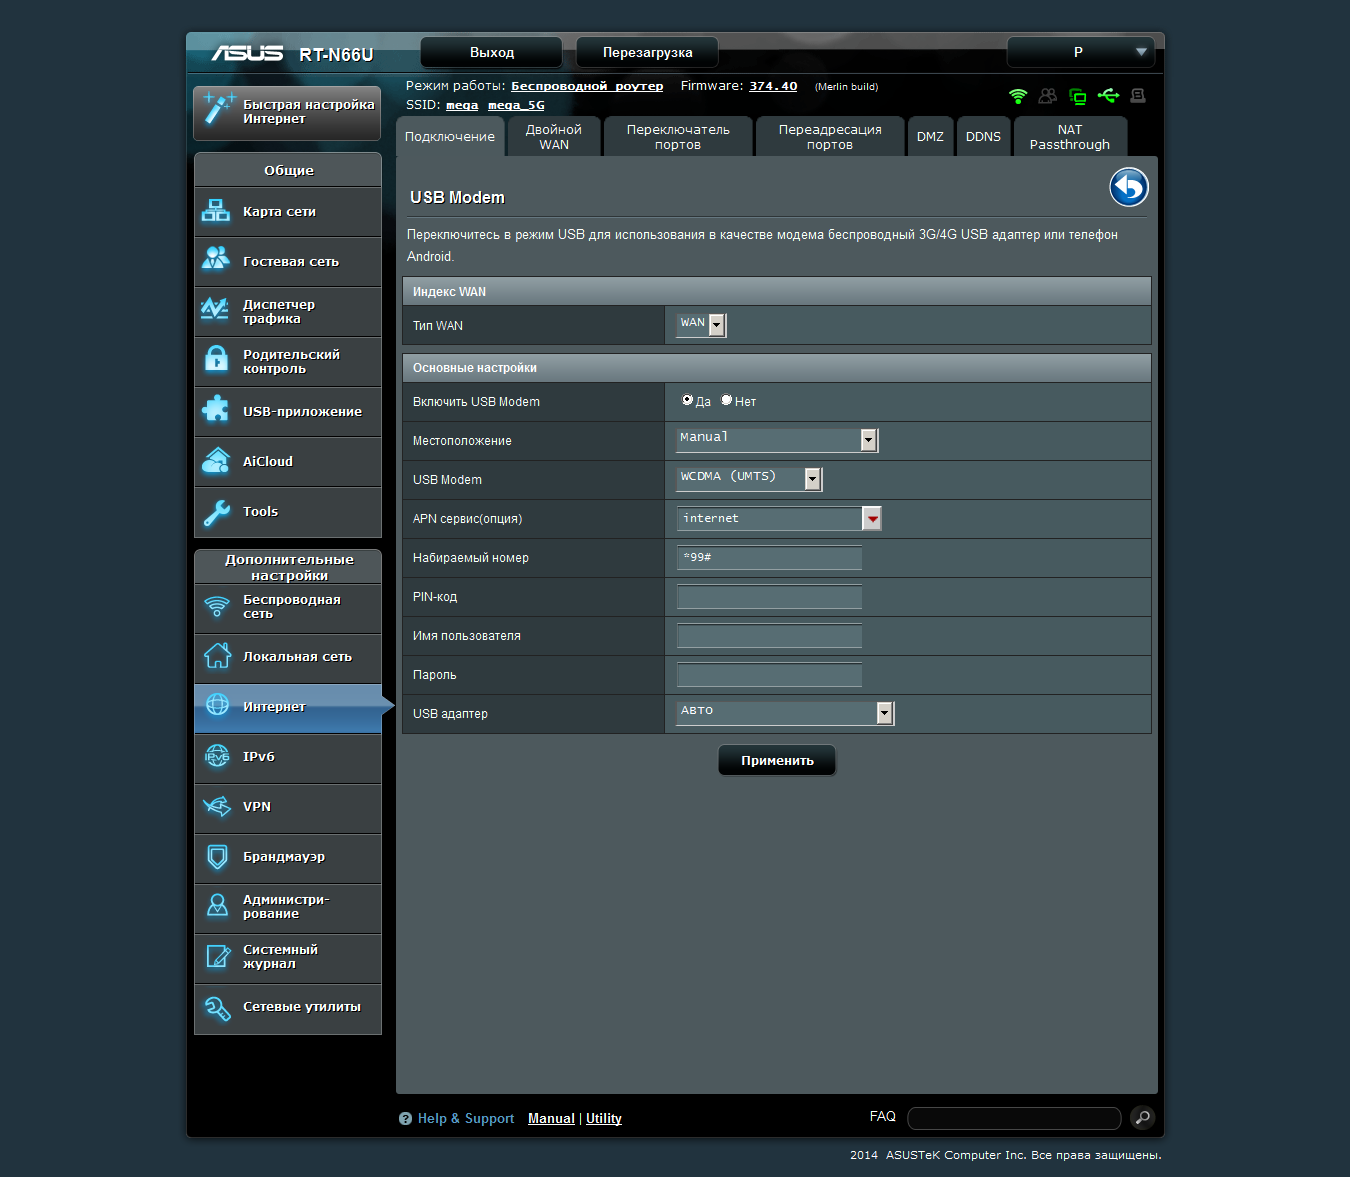Click the PIN-код input field
This screenshot has height=1177, width=1350.
coord(769,597)
